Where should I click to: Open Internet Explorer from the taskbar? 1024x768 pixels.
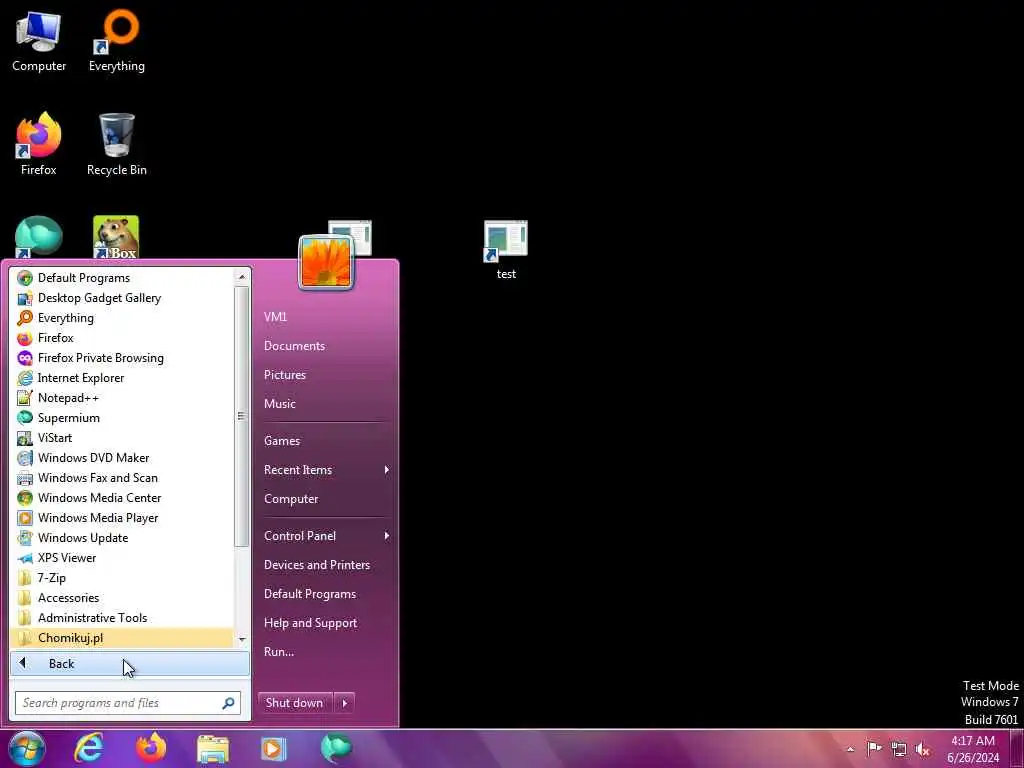point(89,748)
